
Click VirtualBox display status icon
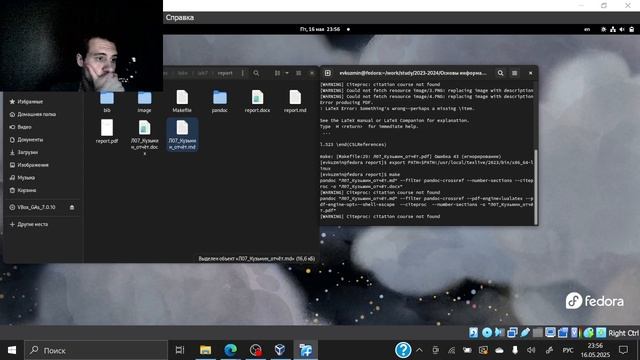(x=550, y=333)
